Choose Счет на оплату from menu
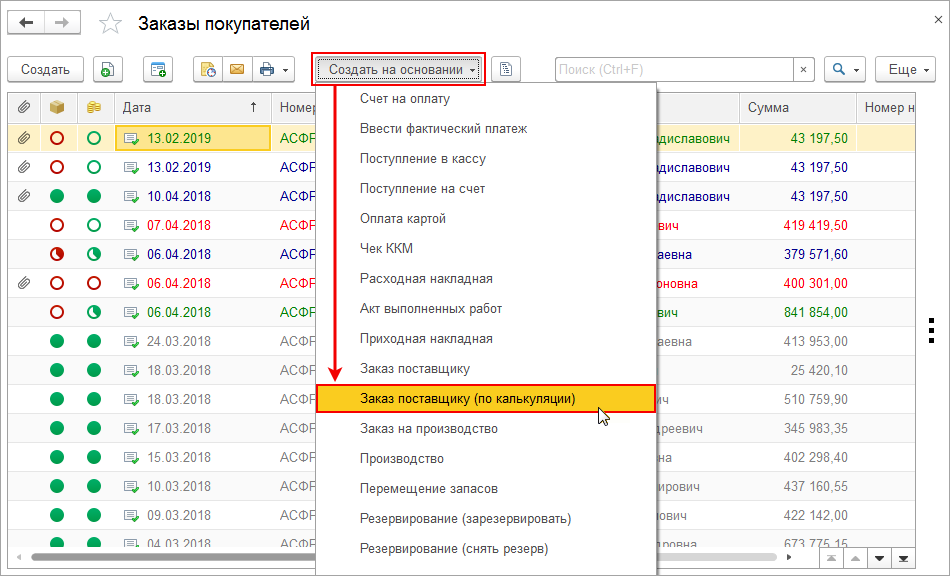Screen dimensions: 950x576 coord(405,99)
